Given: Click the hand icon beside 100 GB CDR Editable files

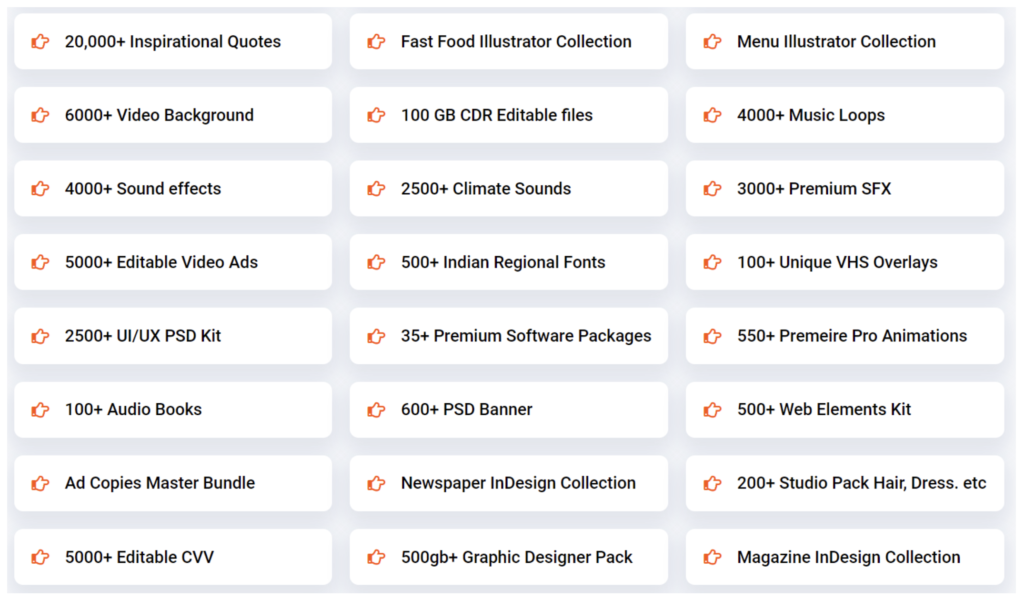Looking at the screenshot, I should pos(376,115).
